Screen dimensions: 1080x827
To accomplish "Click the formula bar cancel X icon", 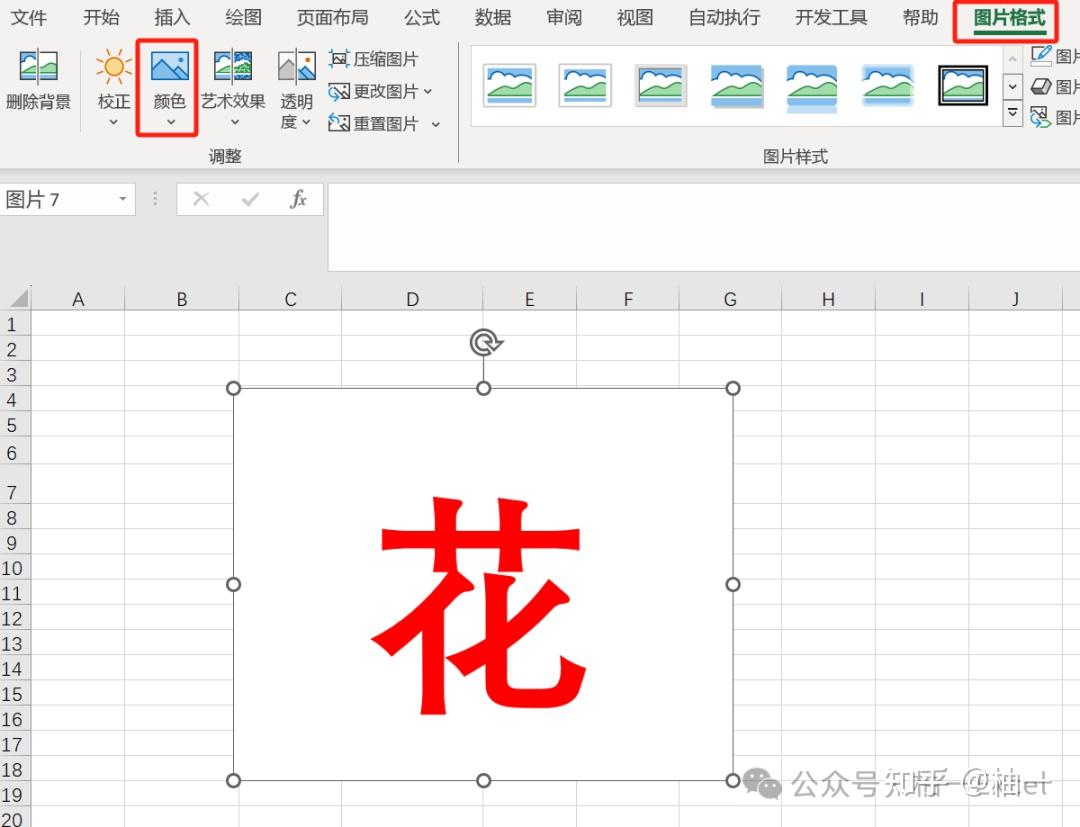I will [201, 199].
